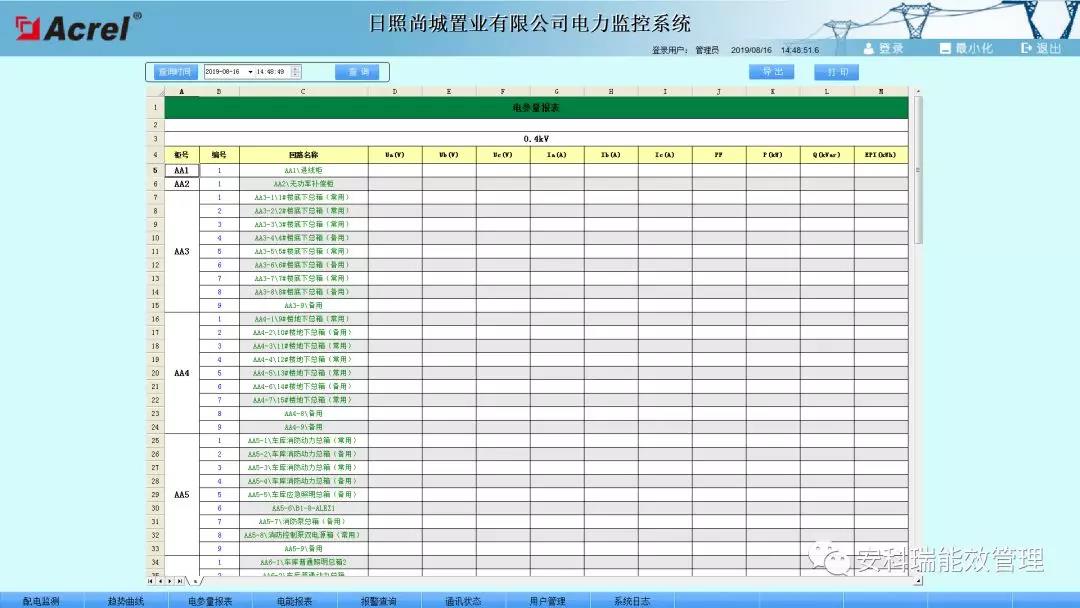
Task: Select the AA1 cabinet cell
Action: [x=182, y=170]
